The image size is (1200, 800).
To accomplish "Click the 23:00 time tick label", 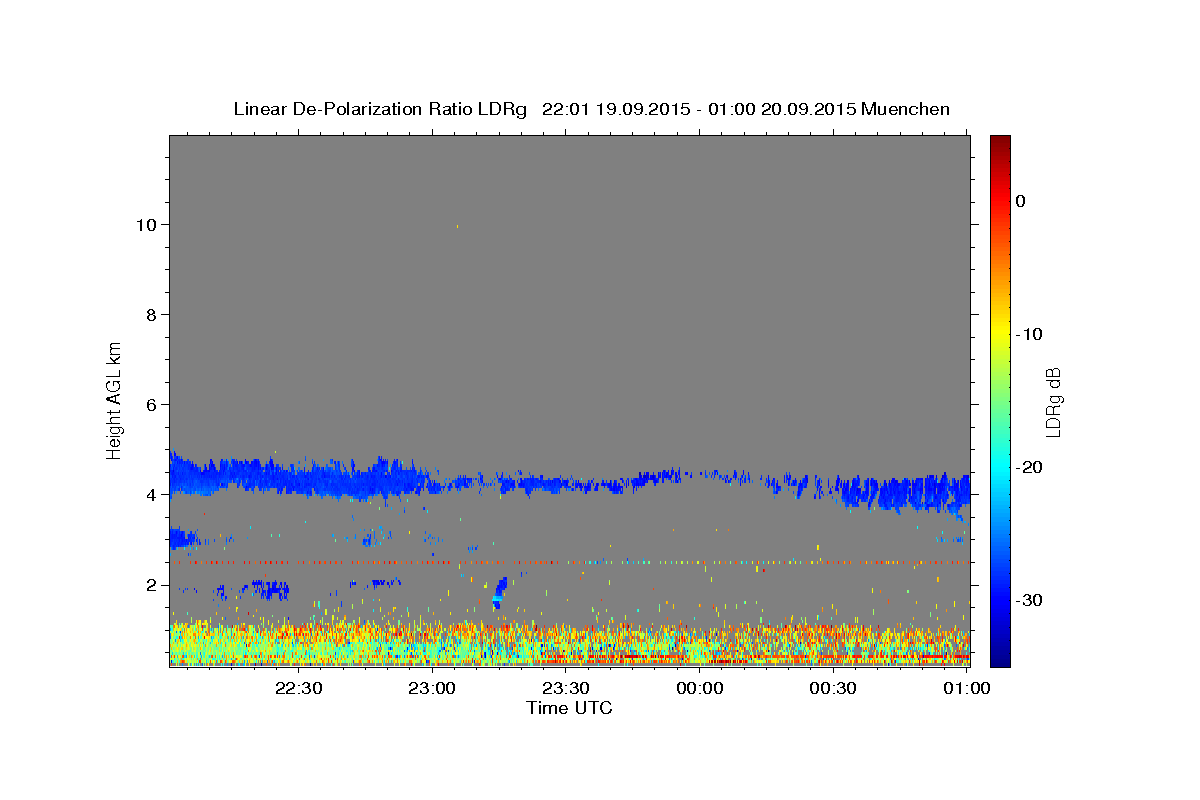I will pyautogui.click(x=432, y=688).
